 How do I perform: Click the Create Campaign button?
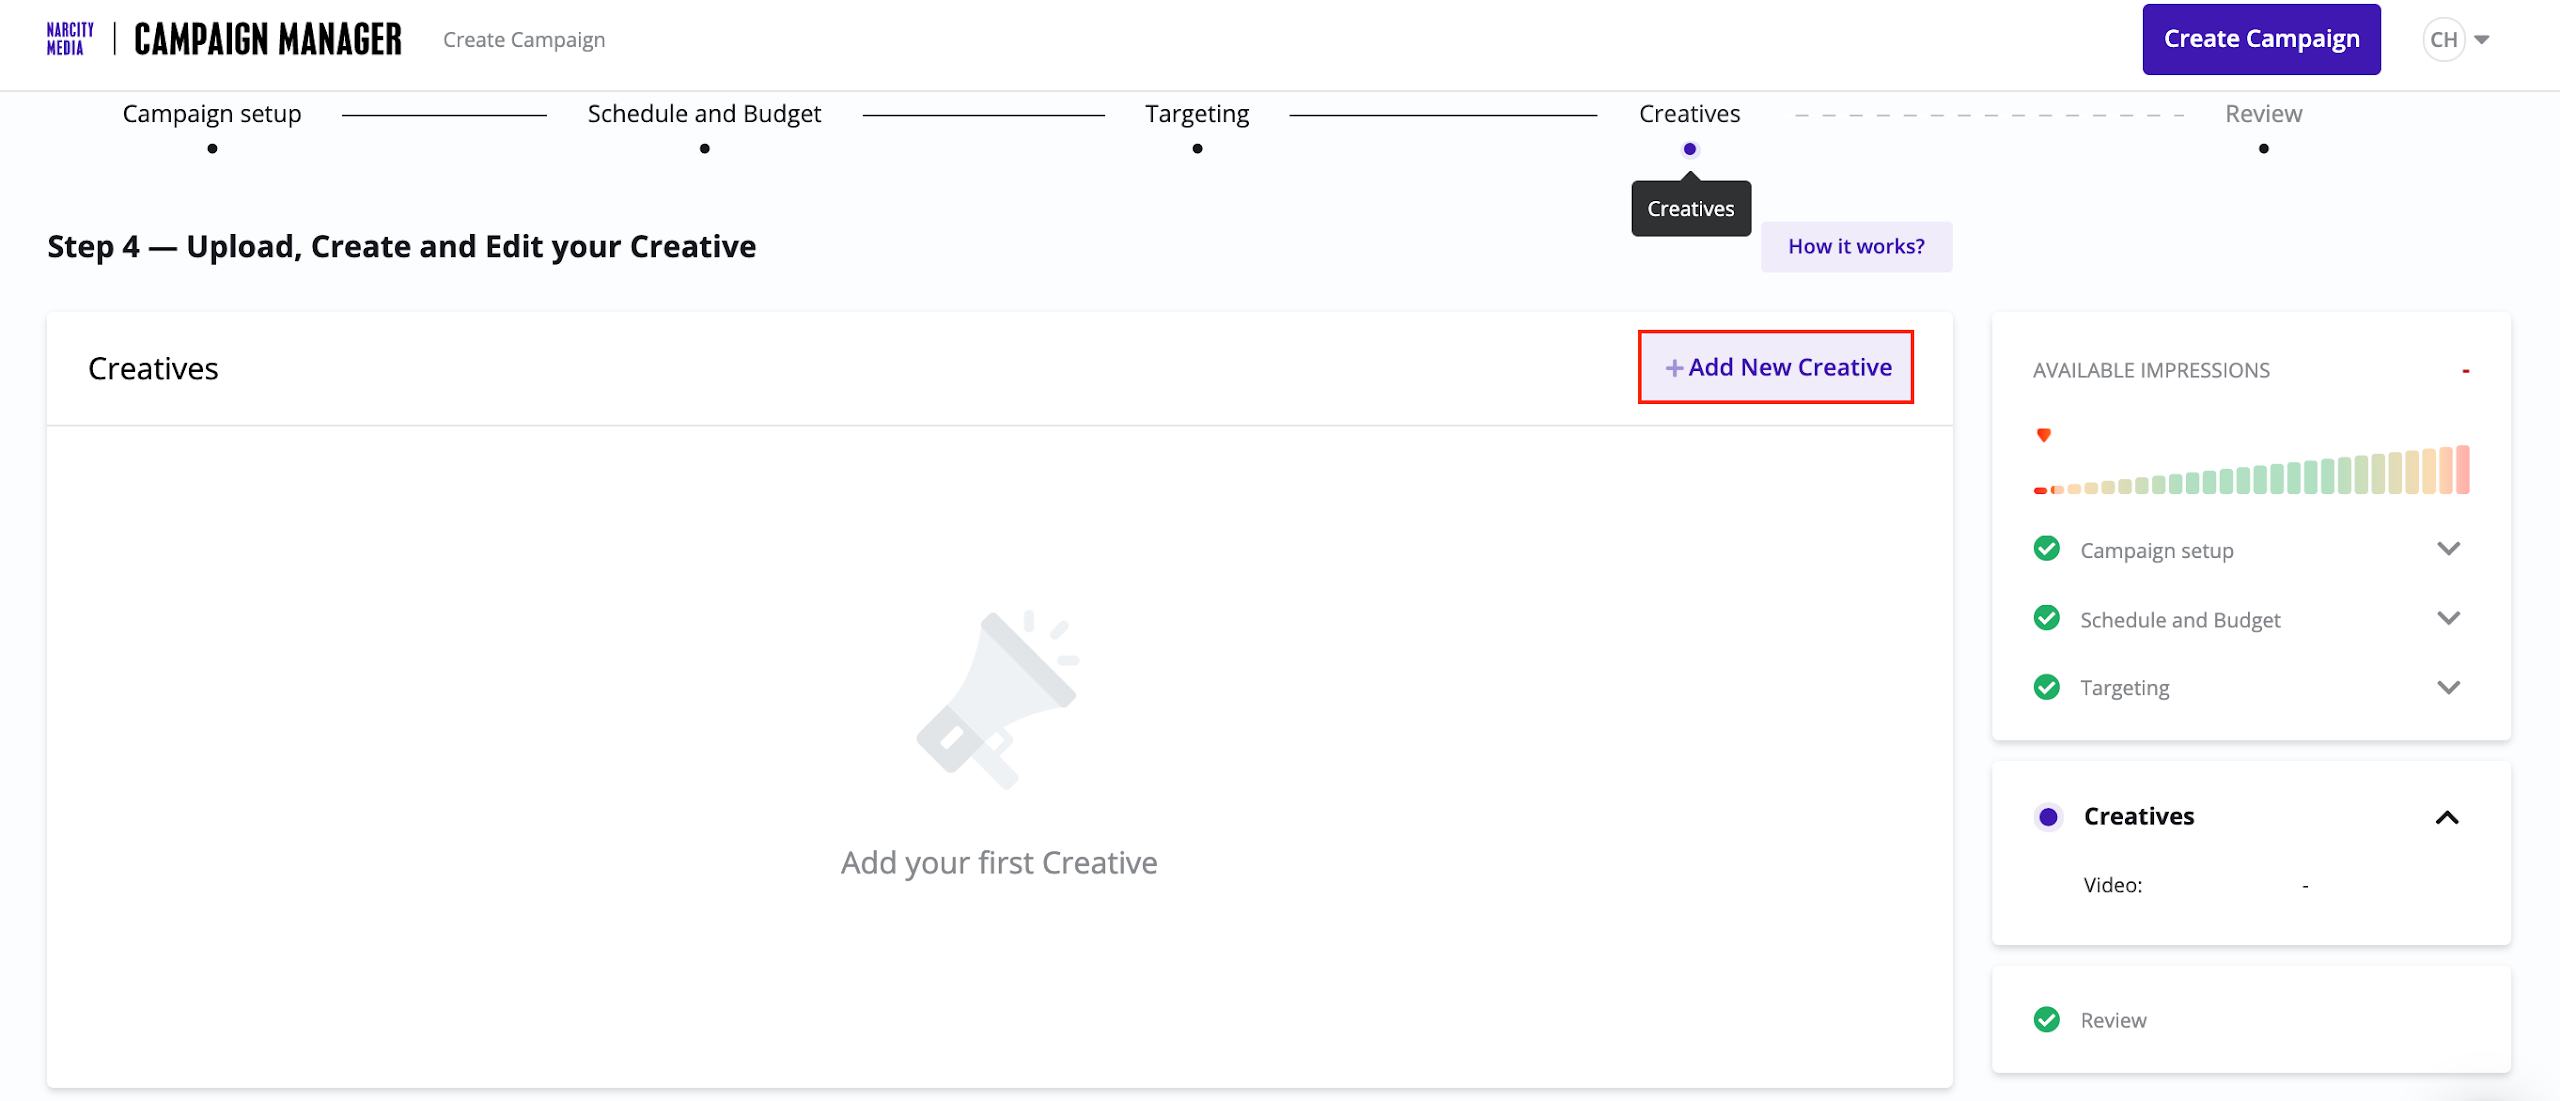tap(2261, 39)
